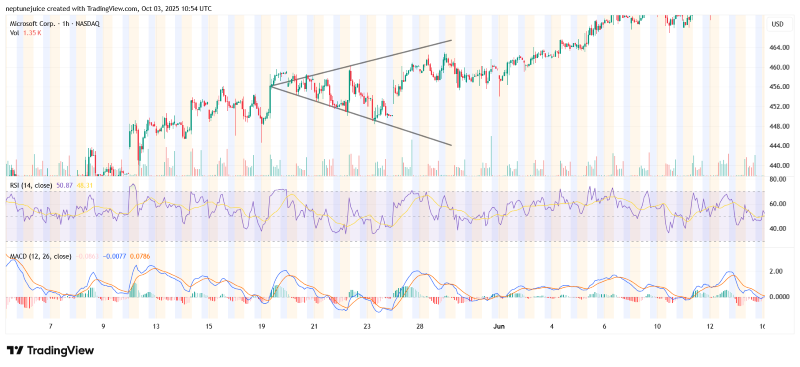800x367 pixels.
Task: Click the yellow RSI value 48.31
Action: click(x=84, y=185)
